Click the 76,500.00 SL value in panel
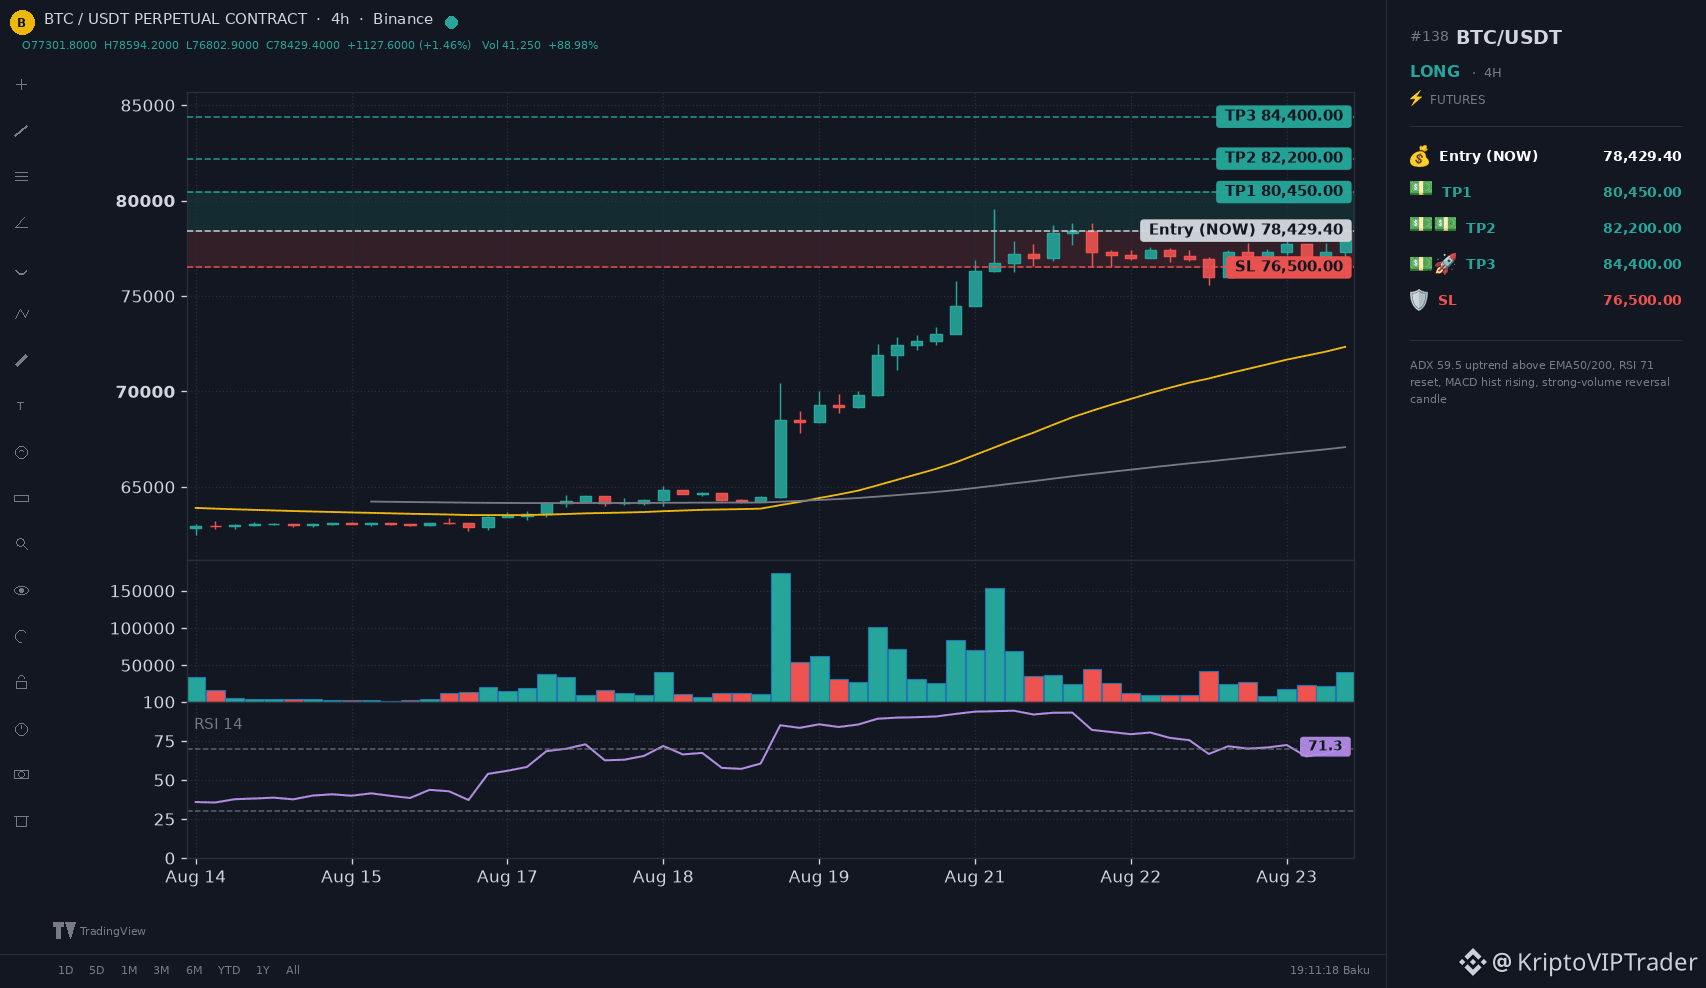The width and height of the screenshot is (1706, 988). click(1642, 300)
